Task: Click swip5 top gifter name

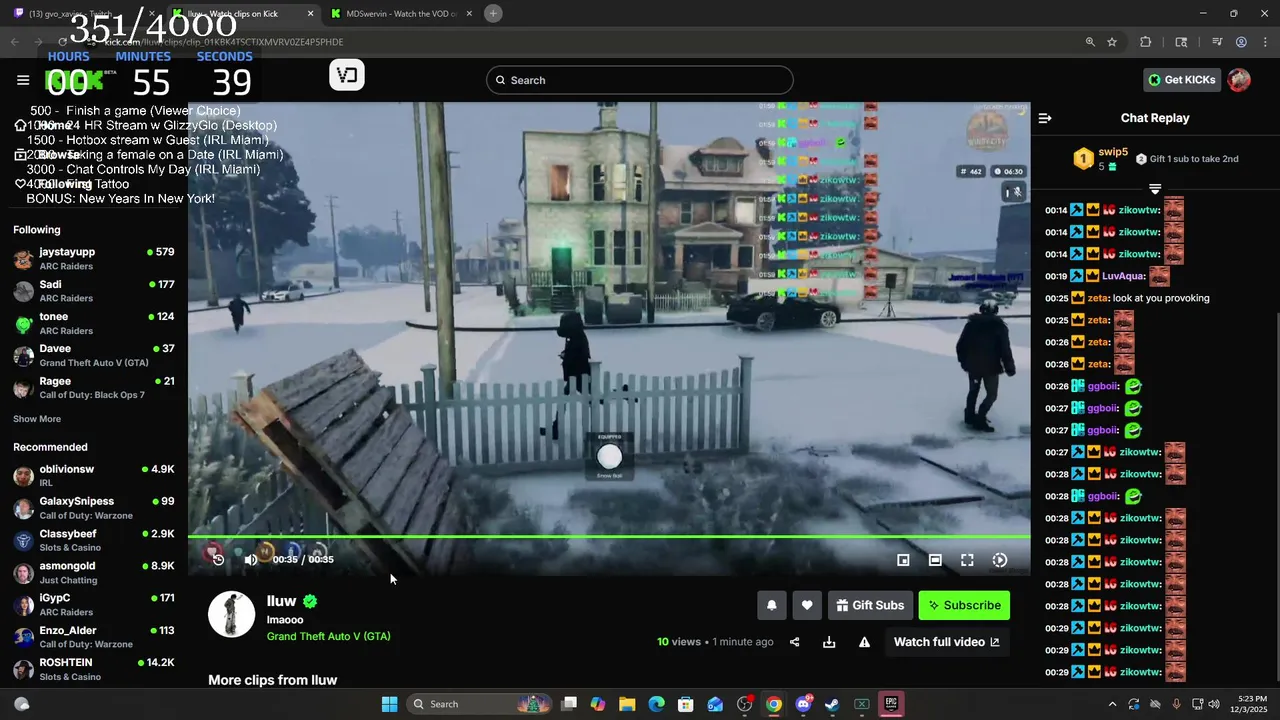Action: pos(1113,152)
